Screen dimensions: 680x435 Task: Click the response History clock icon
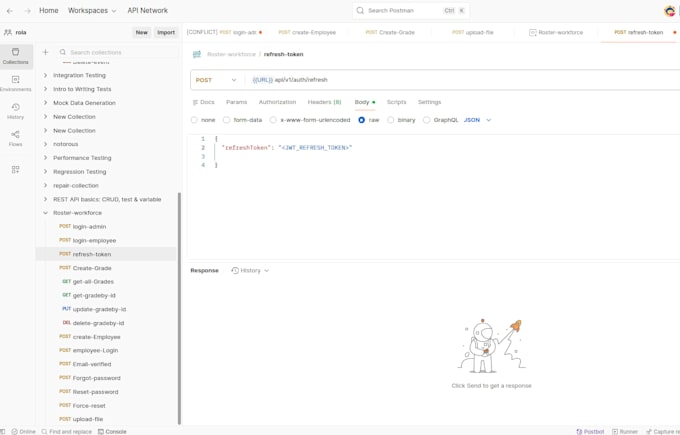[x=235, y=270]
